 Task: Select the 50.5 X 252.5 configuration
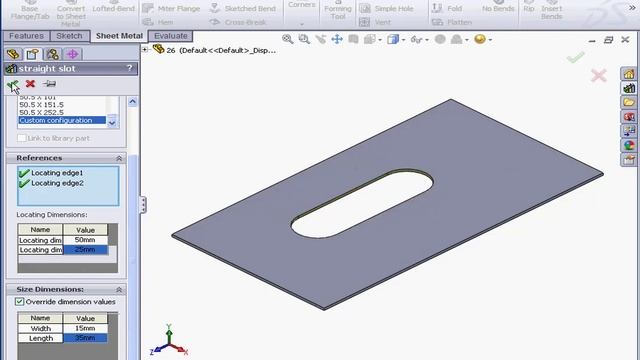pyautogui.click(x=42, y=112)
